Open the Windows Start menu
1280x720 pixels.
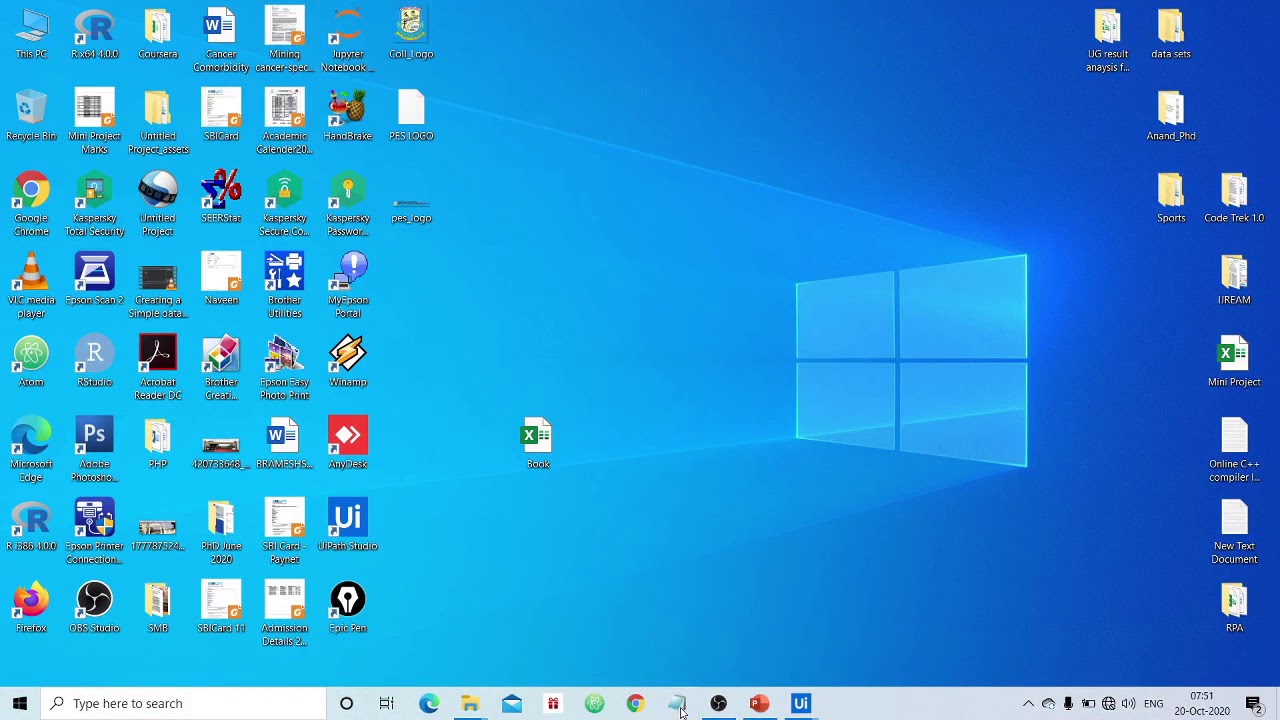(20, 703)
